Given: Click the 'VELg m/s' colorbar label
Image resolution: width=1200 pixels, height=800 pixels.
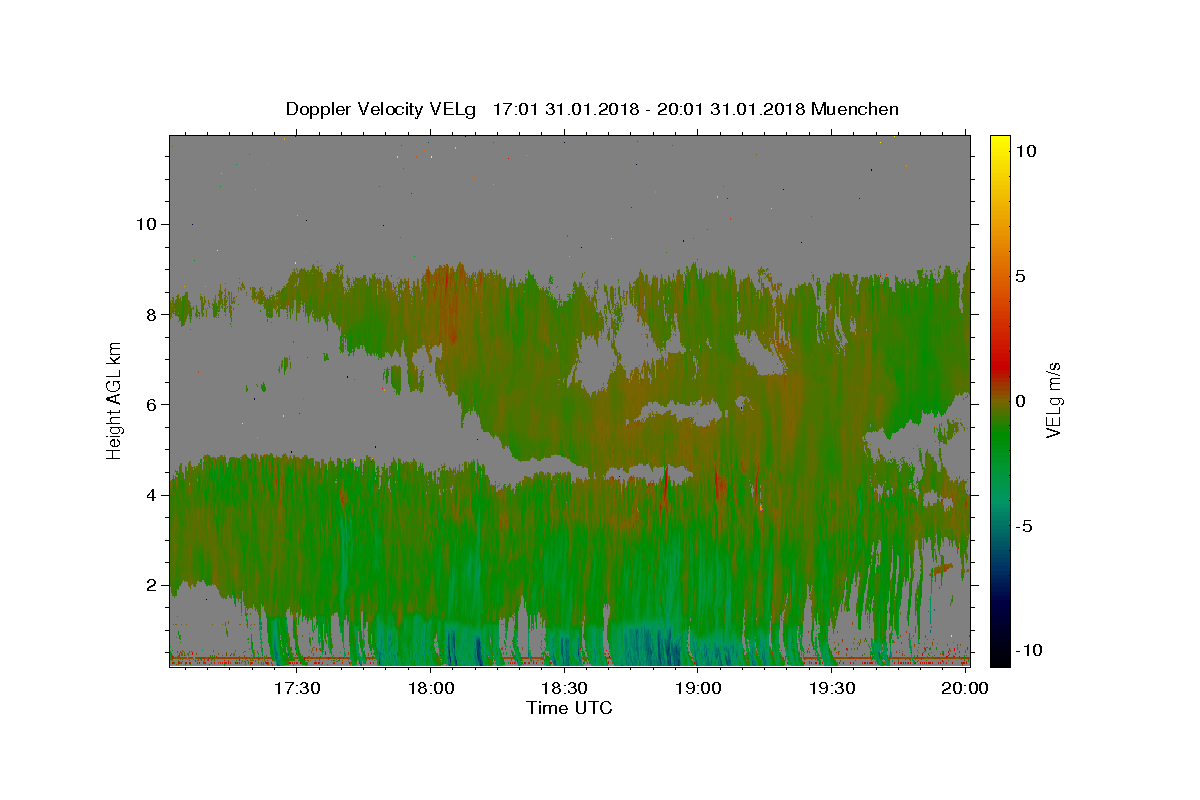Looking at the screenshot, I should coord(1053,400).
